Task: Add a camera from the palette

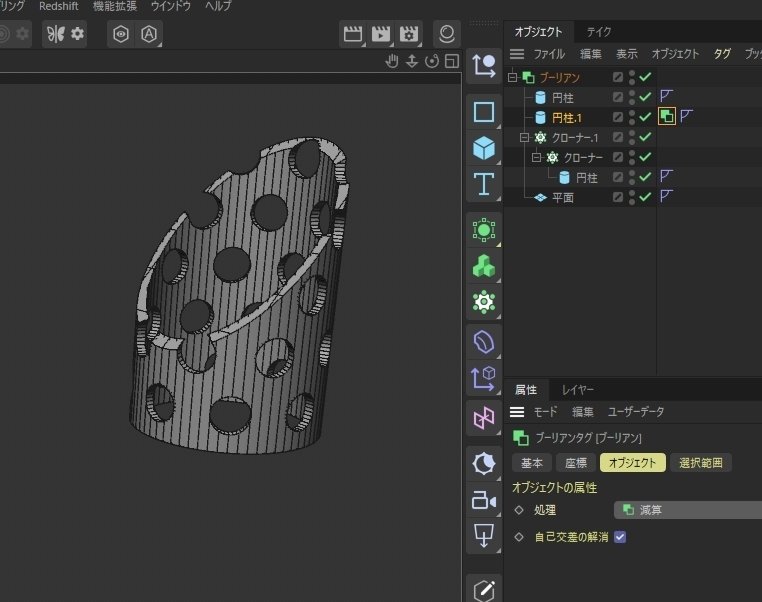Action: click(484, 500)
